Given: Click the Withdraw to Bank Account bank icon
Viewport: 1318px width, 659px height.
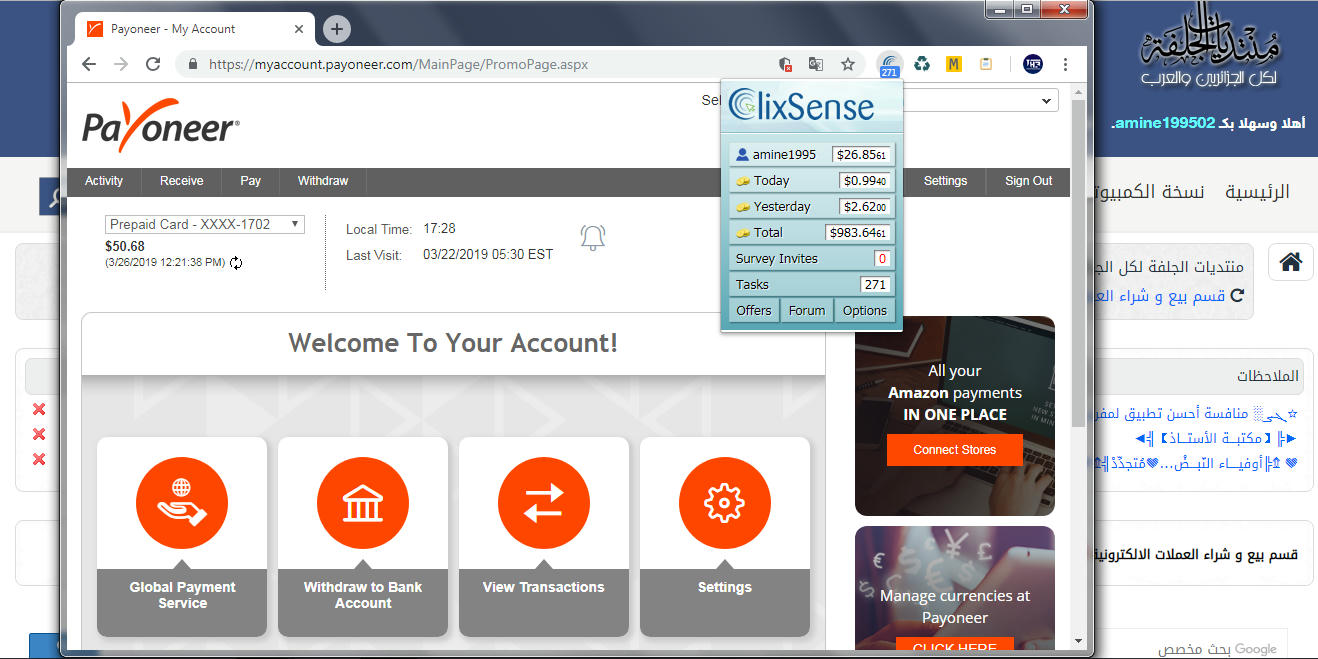Looking at the screenshot, I should (363, 503).
